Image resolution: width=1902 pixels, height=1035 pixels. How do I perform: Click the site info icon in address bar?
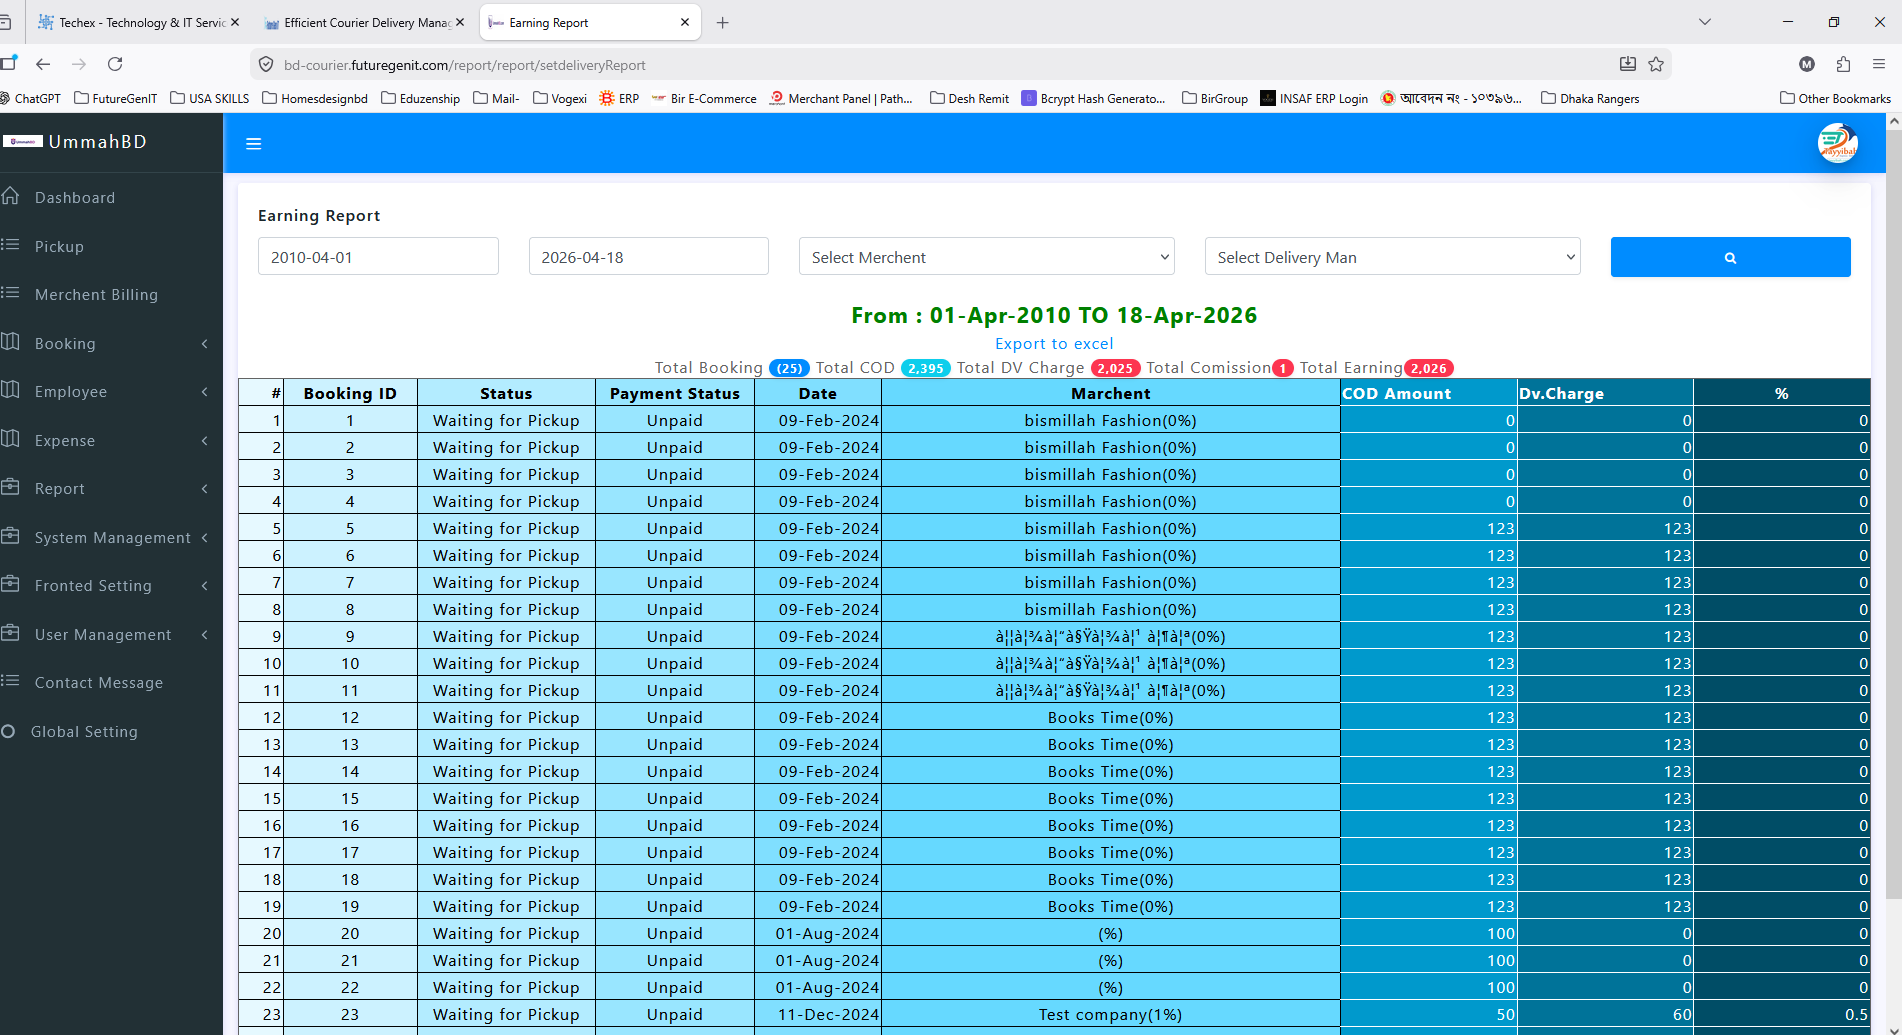pyautogui.click(x=266, y=65)
